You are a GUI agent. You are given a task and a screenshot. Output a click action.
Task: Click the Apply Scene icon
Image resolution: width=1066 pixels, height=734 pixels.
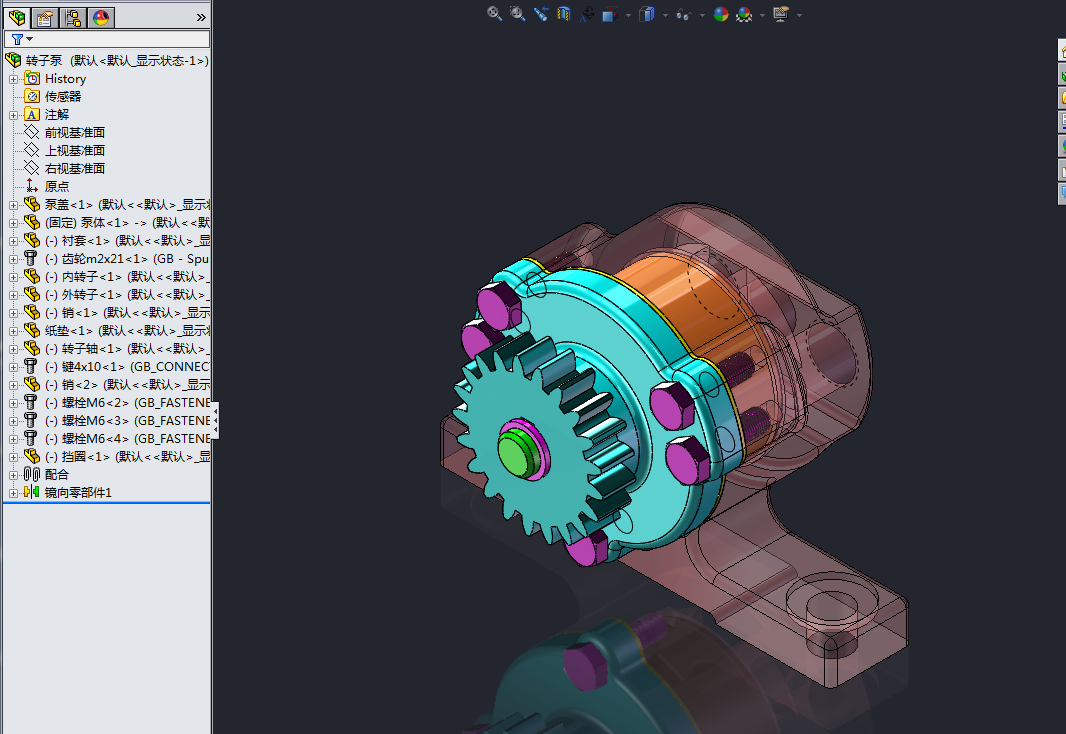744,14
